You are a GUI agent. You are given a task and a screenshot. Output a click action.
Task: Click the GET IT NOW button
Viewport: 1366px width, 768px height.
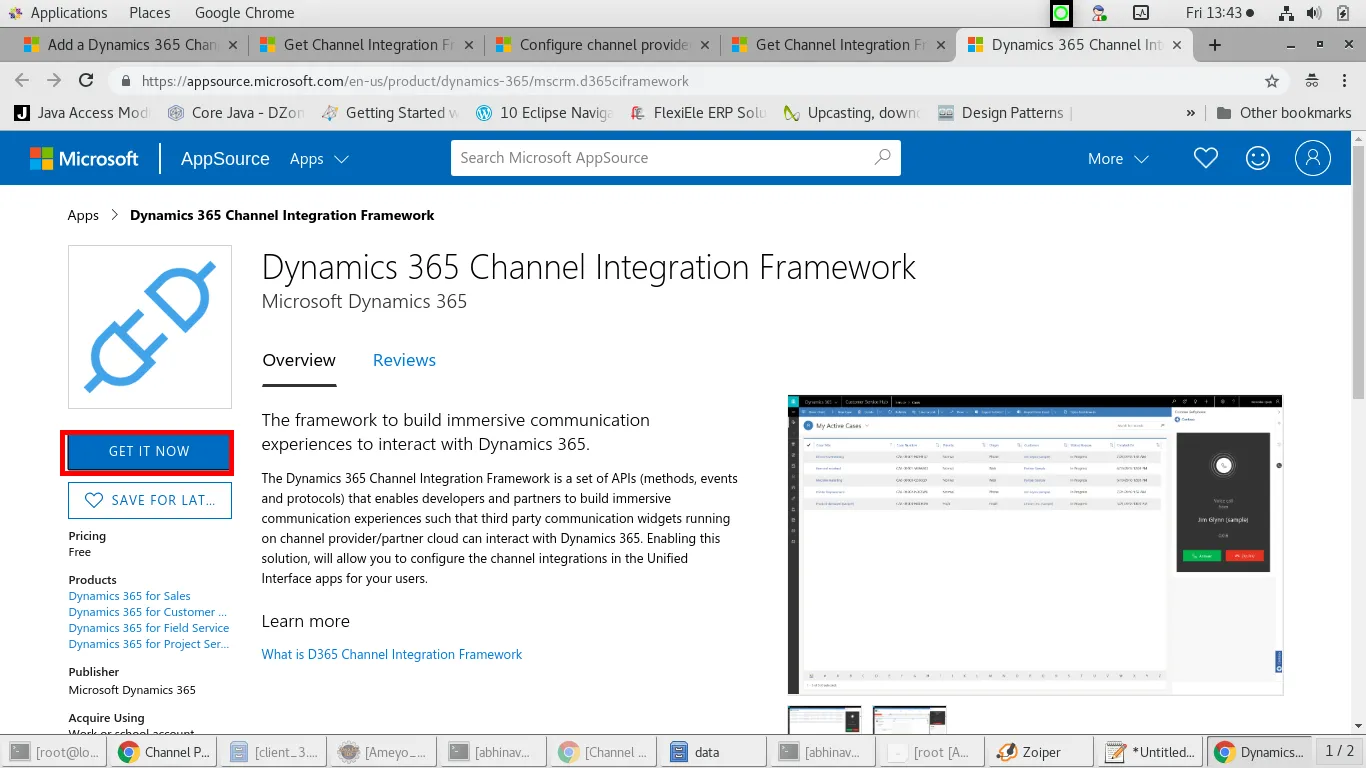pos(149,452)
